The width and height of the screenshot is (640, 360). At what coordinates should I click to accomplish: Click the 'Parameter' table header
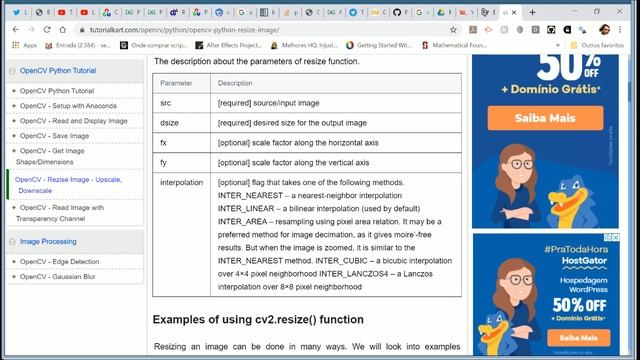click(182, 83)
